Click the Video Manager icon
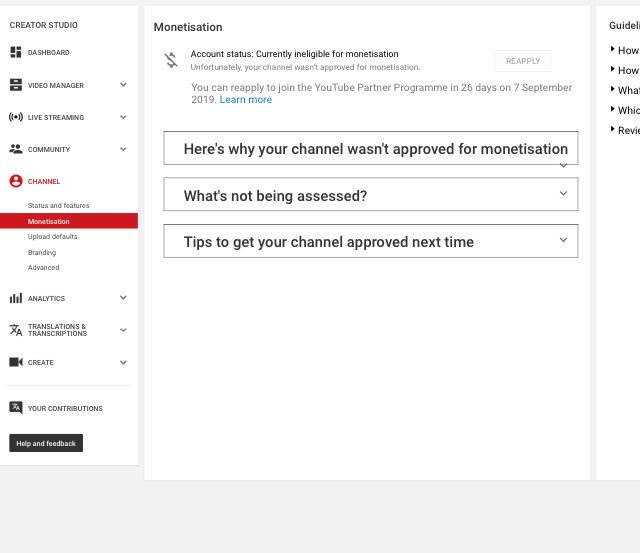The height and width of the screenshot is (553, 640). (16, 85)
